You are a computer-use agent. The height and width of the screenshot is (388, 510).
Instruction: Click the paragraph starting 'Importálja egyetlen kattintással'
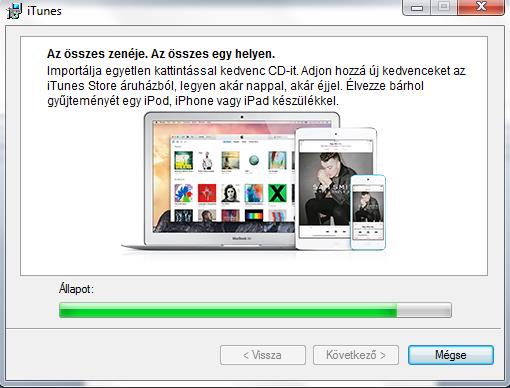(x=256, y=86)
